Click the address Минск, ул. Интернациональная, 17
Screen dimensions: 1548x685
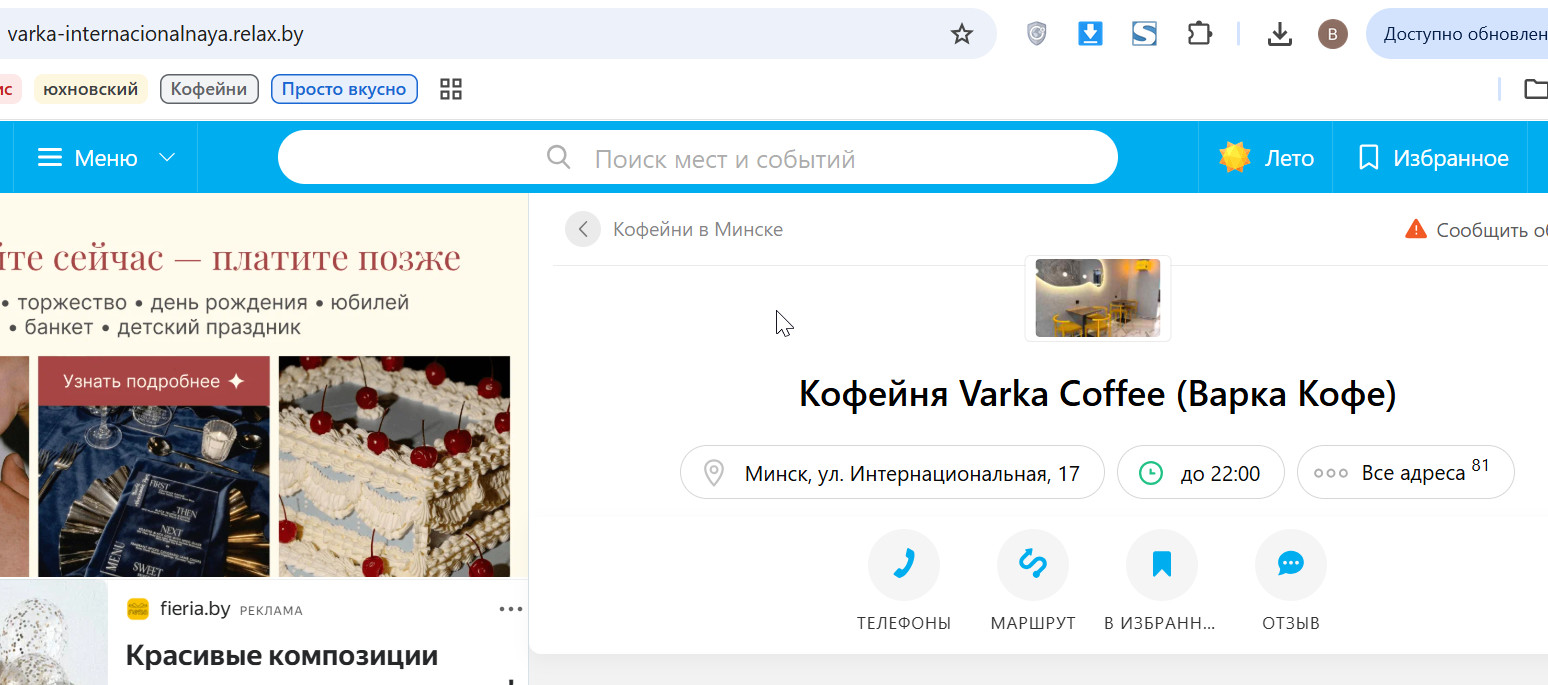[892, 473]
